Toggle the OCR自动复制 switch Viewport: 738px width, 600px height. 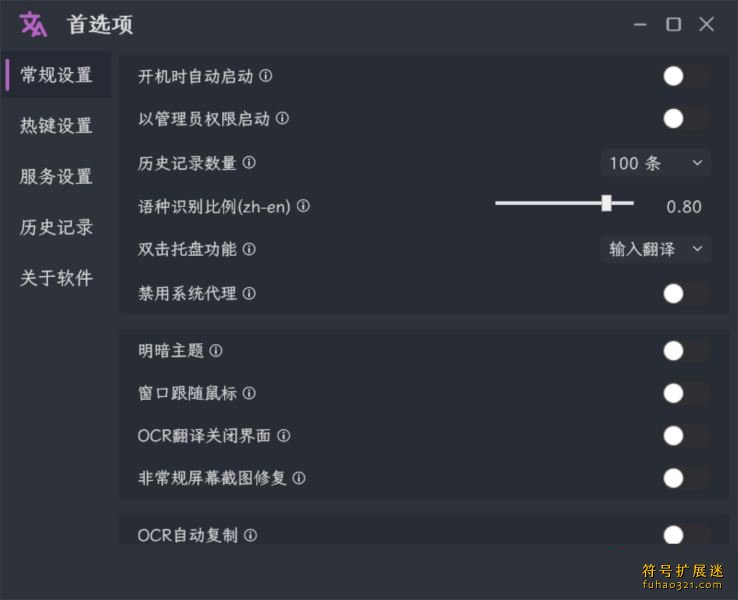pyautogui.click(x=685, y=535)
